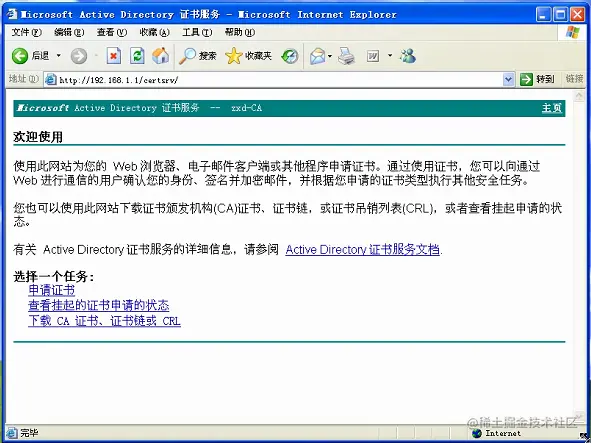Open the History clock icon

click(289, 56)
